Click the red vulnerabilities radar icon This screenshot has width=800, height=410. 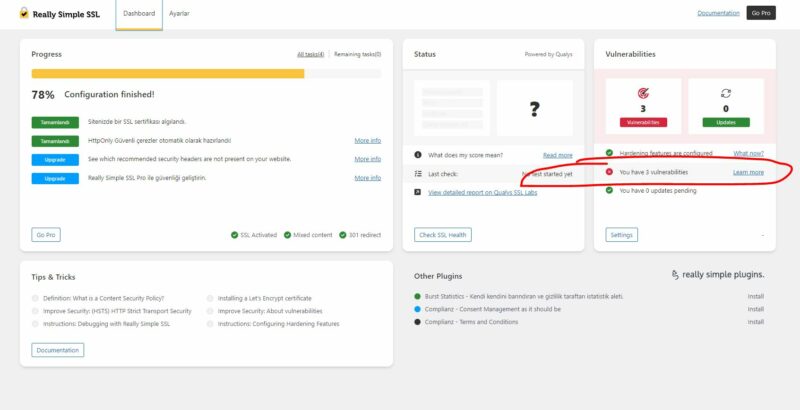[x=642, y=94]
